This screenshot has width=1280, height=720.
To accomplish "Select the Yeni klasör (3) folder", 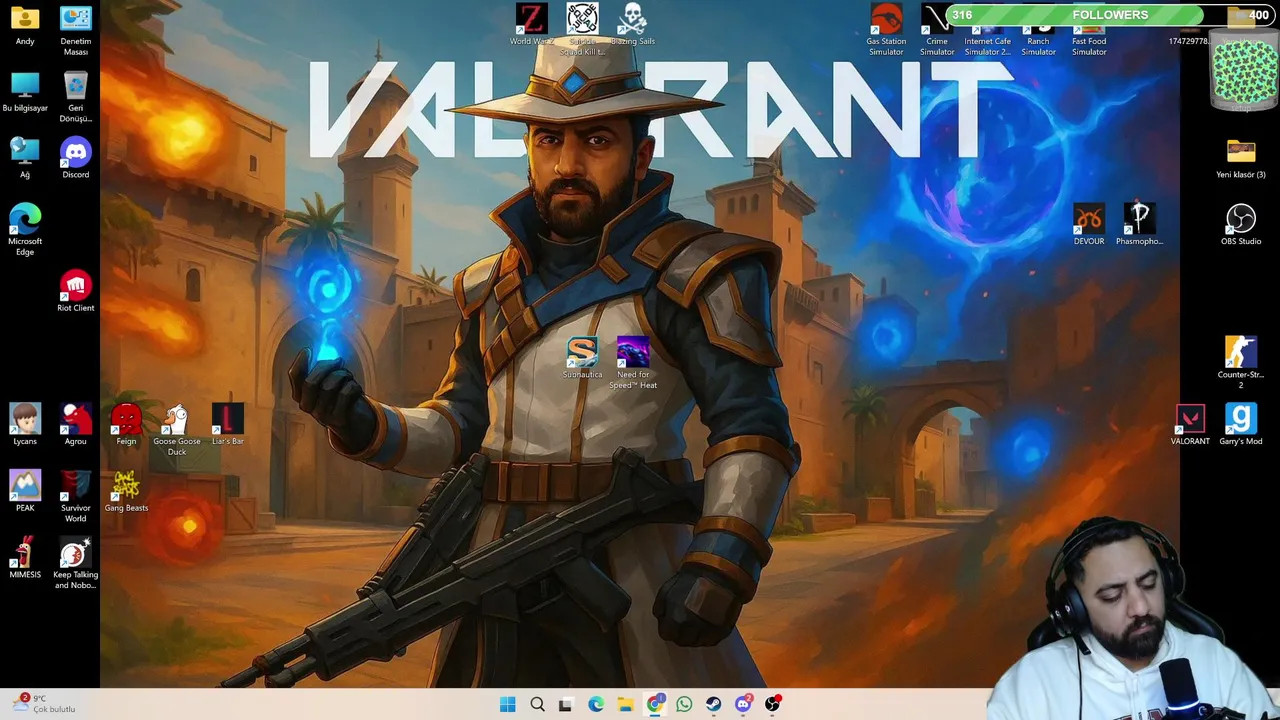I will tap(1241, 158).
